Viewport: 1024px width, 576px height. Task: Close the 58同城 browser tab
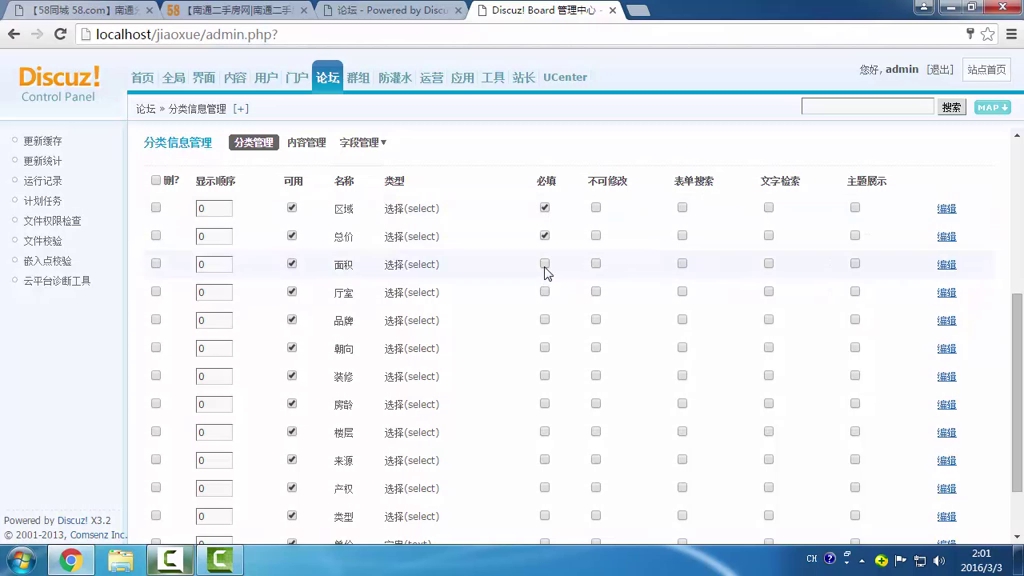click(x=150, y=10)
